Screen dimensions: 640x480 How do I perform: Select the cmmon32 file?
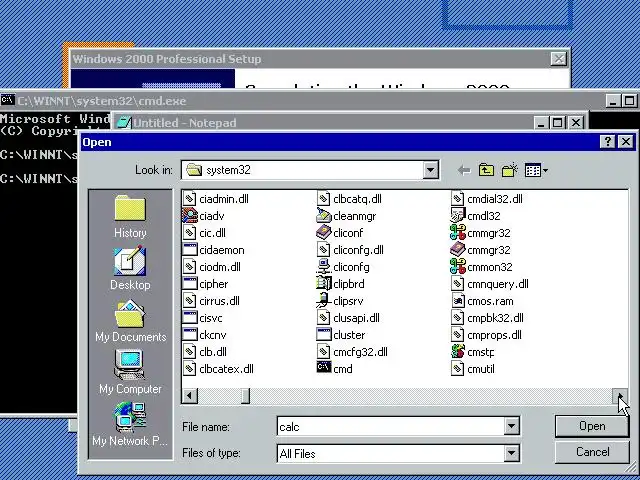click(481, 267)
